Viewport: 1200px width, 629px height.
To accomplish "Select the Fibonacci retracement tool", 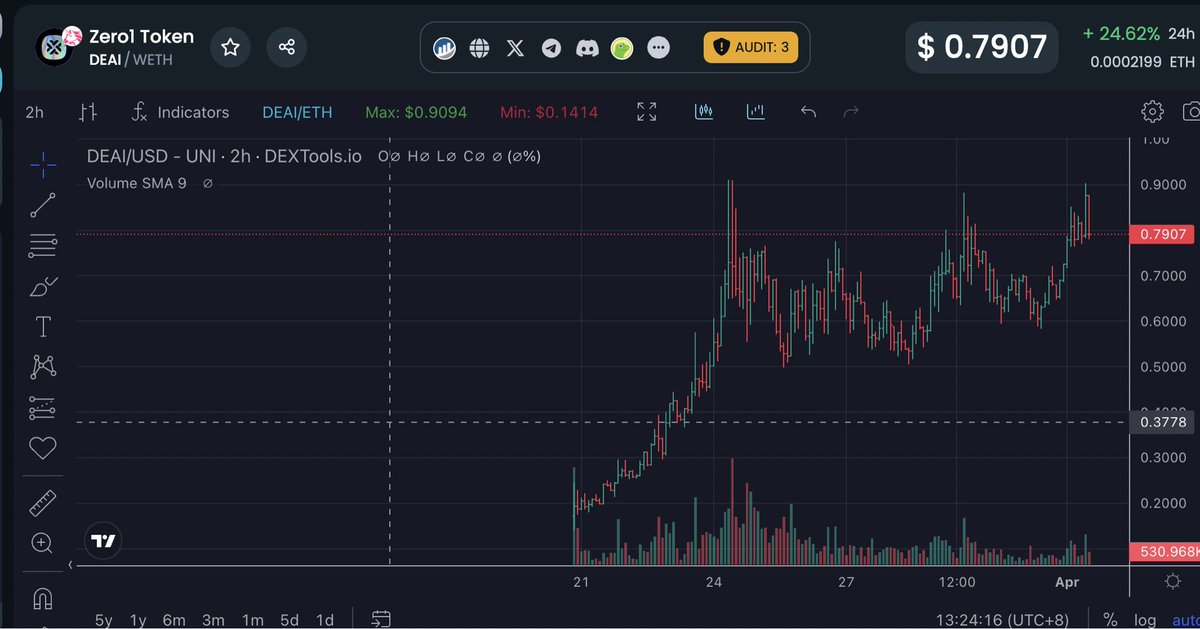I will (x=43, y=246).
